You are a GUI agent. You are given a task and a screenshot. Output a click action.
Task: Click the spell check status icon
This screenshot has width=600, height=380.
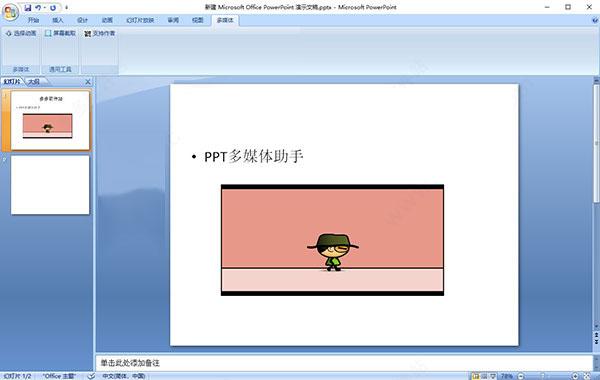coord(91,376)
